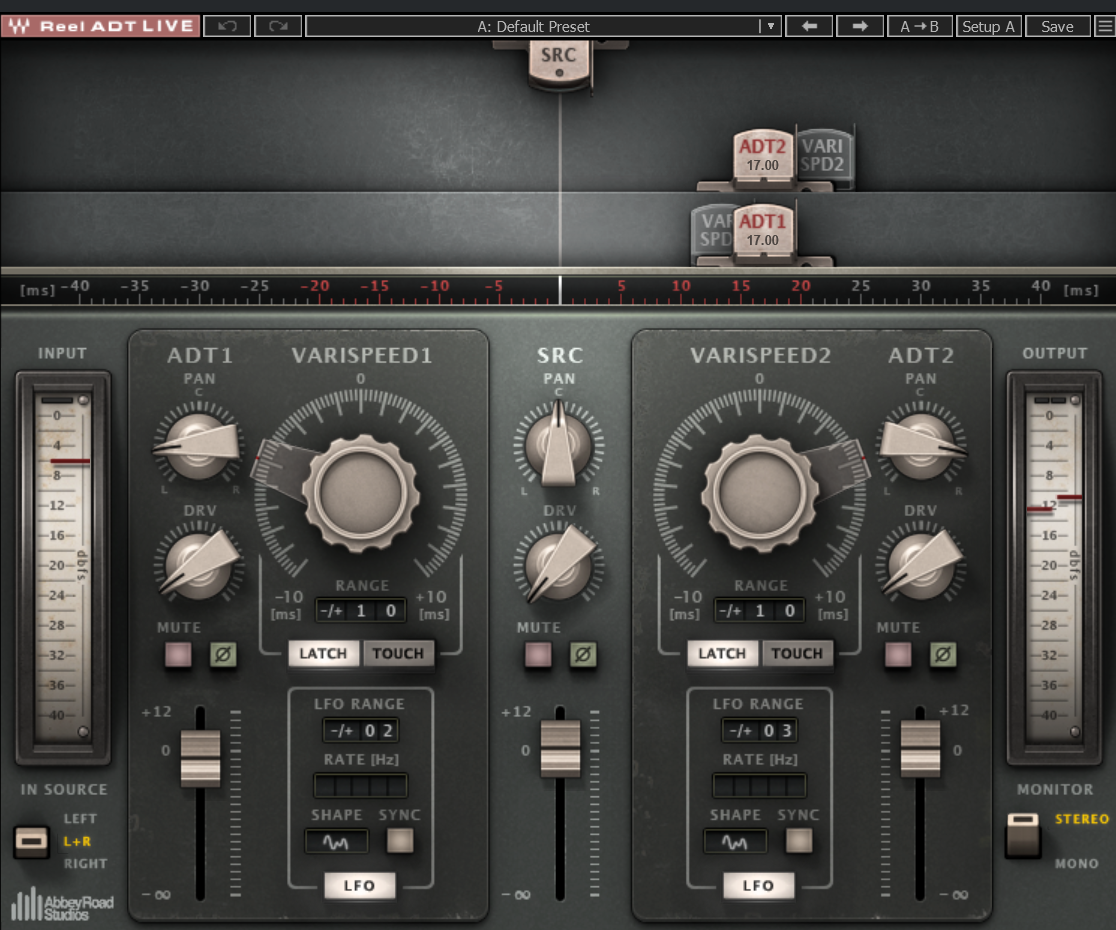Click VARISPEED1 RATE [Hz] field
The width and height of the screenshot is (1116, 930).
tap(361, 786)
